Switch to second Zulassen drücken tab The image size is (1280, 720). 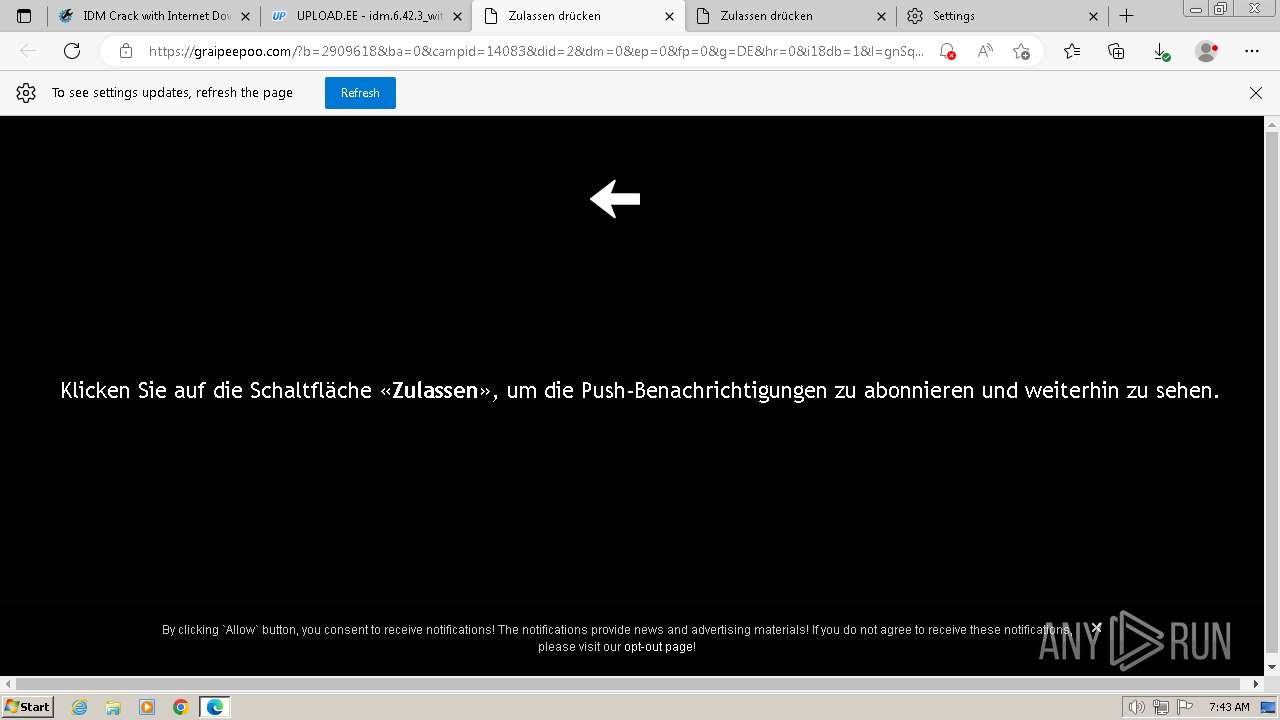[x=791, y=16]
